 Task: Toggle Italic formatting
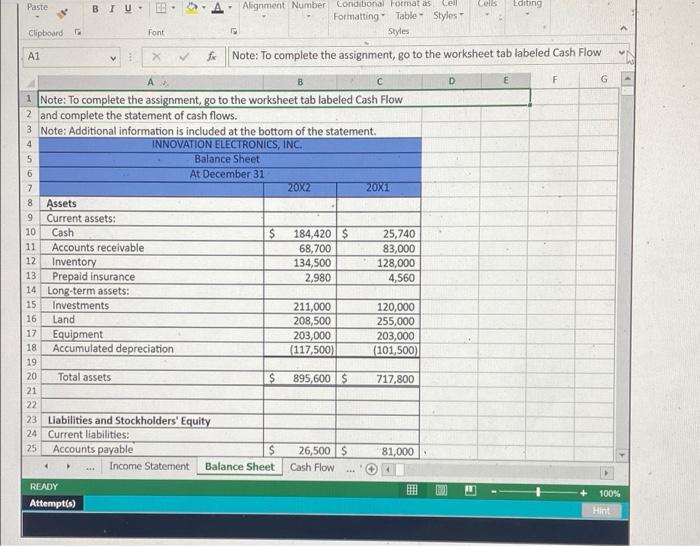pyautogui.click(x=112, y=8)
